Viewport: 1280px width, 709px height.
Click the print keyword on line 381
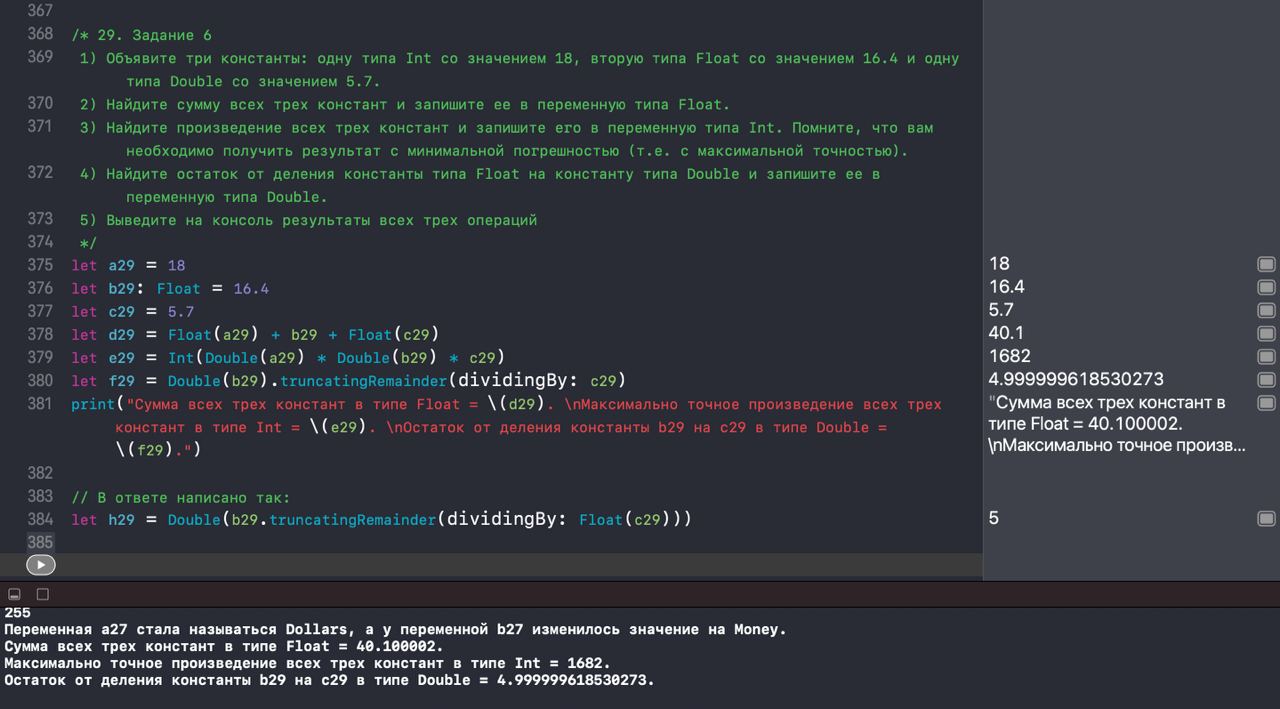92,405
